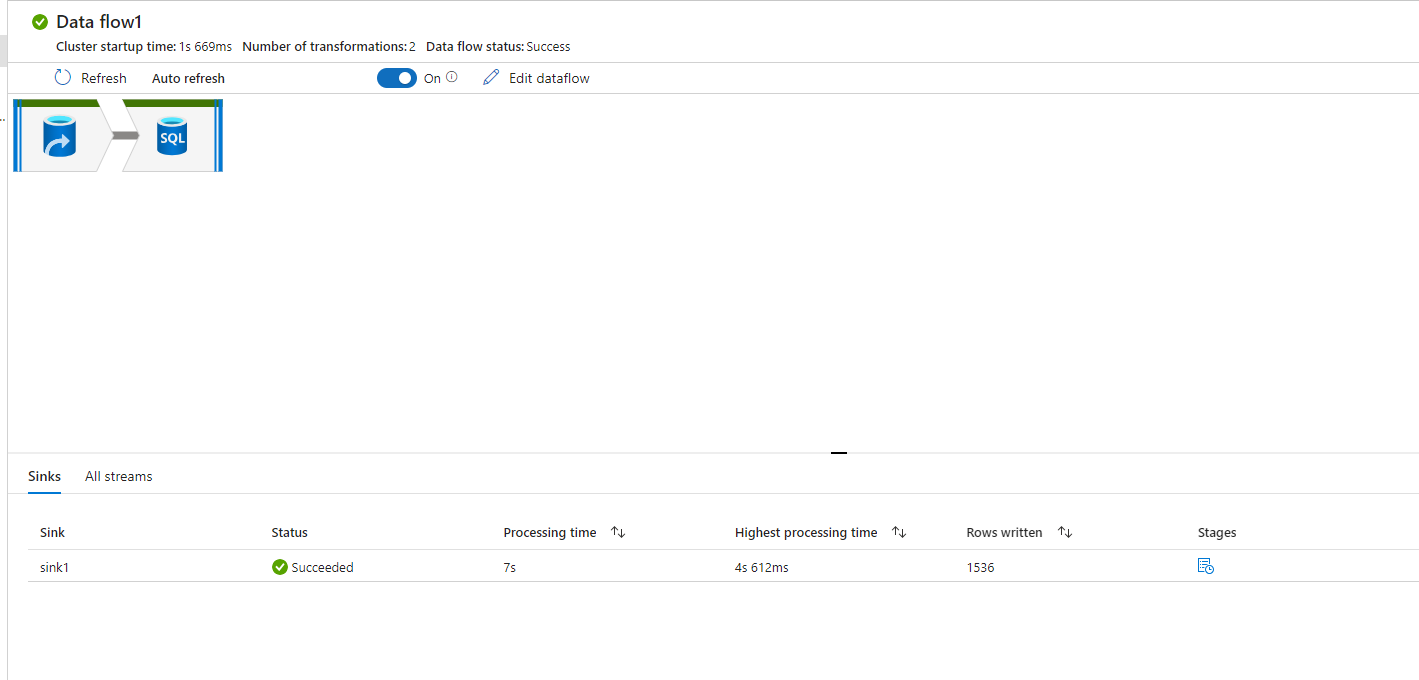Click the Edit dataflow pencil icon
1419x680 pixels.
(490, 77)
